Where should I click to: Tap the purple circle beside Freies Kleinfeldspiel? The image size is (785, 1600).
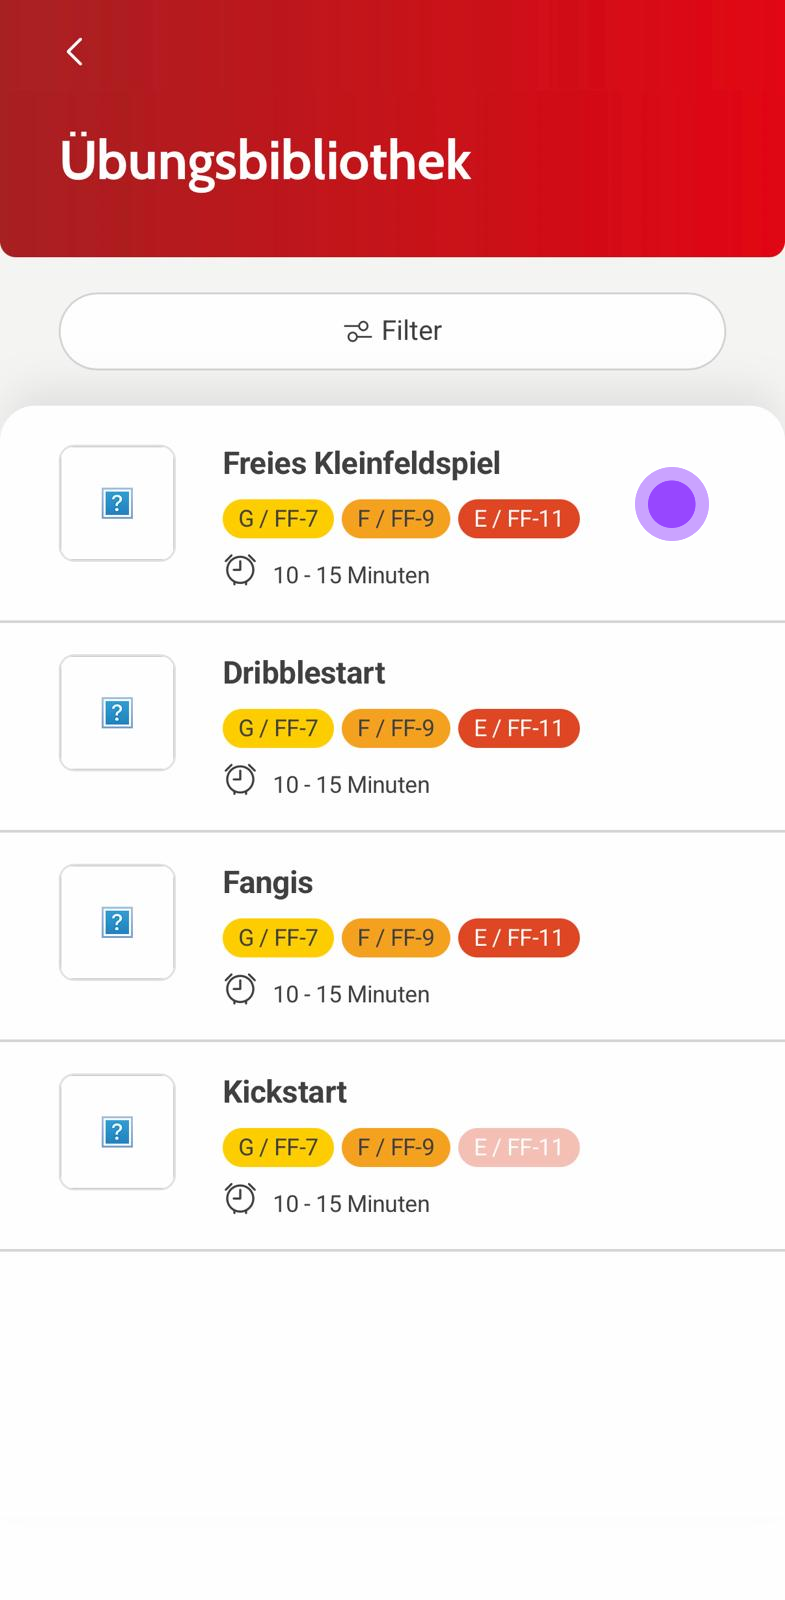[672, 504]
